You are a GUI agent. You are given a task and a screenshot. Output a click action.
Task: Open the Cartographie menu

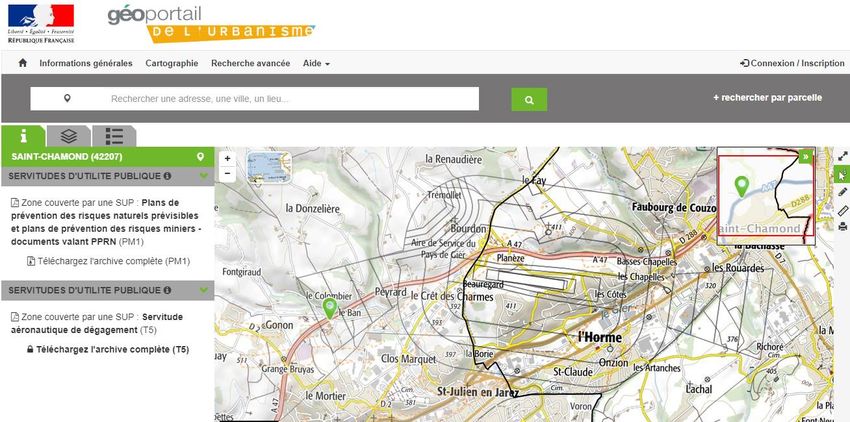click(x=171, y=63)
